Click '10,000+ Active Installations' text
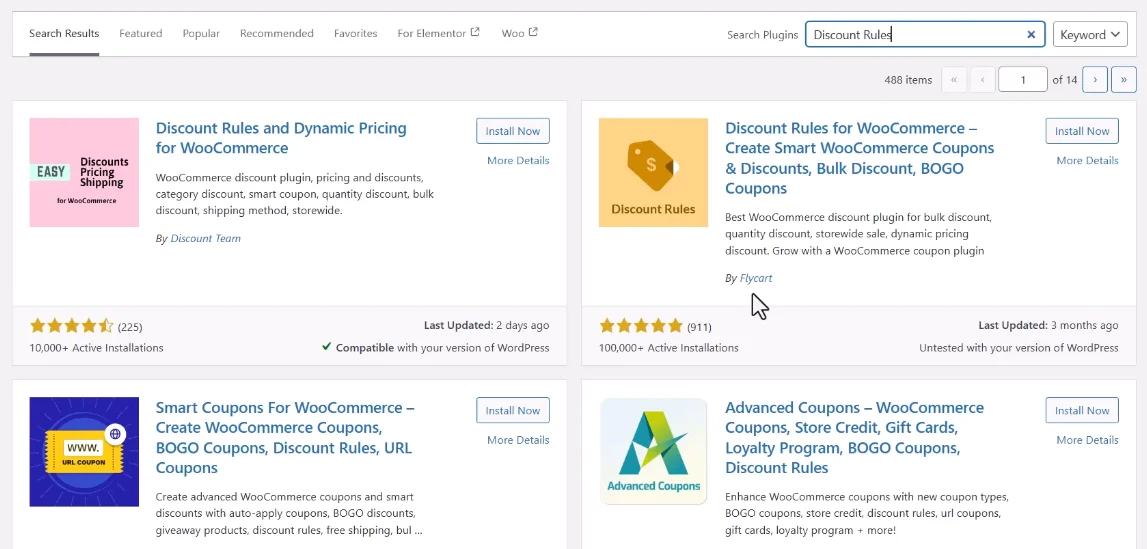1147x549 pixels. click(x=97, y=348)
